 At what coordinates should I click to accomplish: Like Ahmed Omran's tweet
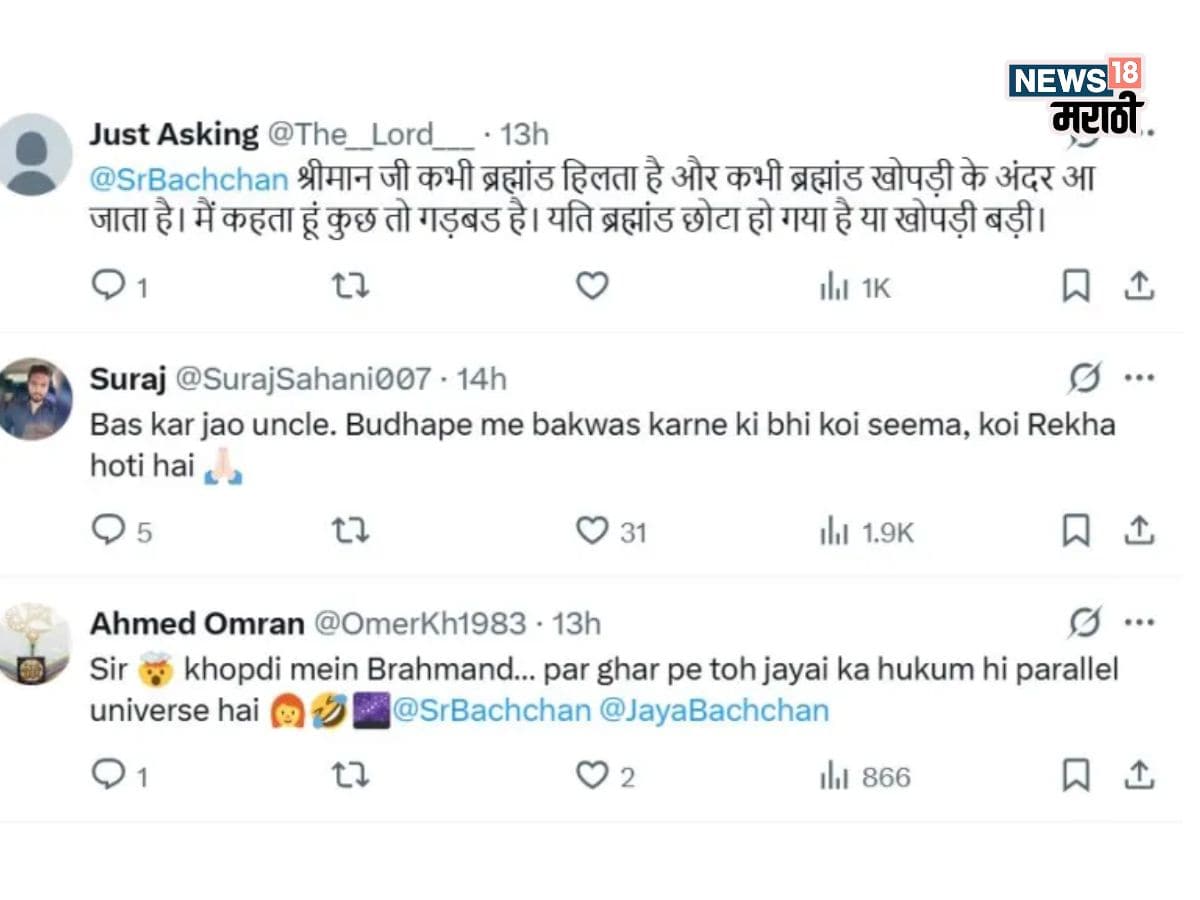592,775
